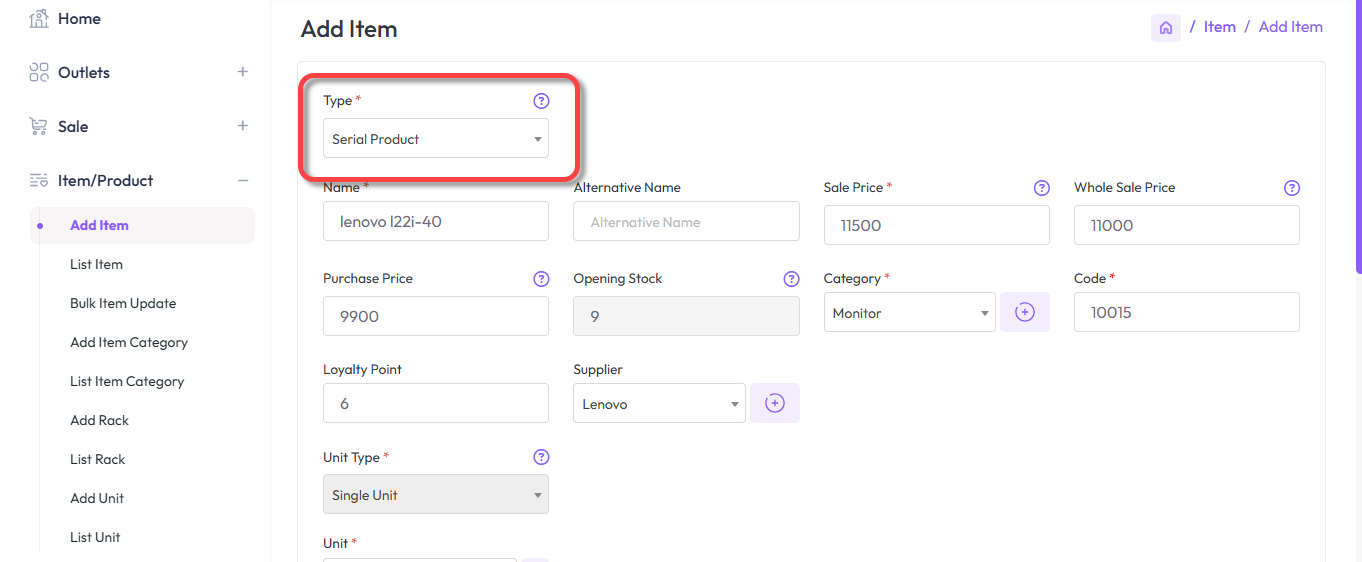Viewport: 1362px width, 562px height.
Task: Click help icon beside Sale Price
Action: click(x=1041, y=188)
